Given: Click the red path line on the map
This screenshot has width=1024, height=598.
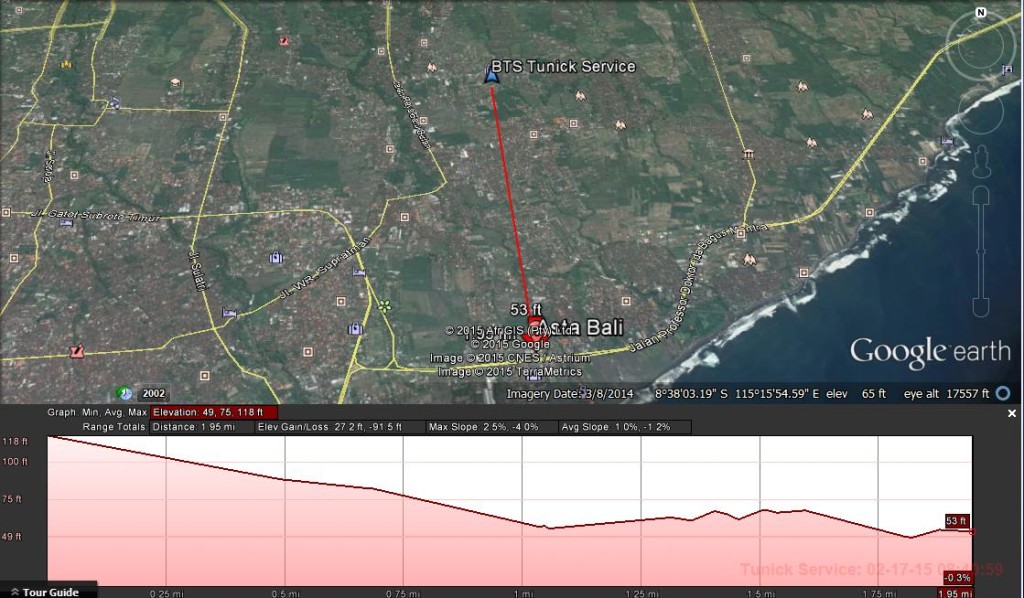Looking at the screenshot, I should (x=512, y=204).
